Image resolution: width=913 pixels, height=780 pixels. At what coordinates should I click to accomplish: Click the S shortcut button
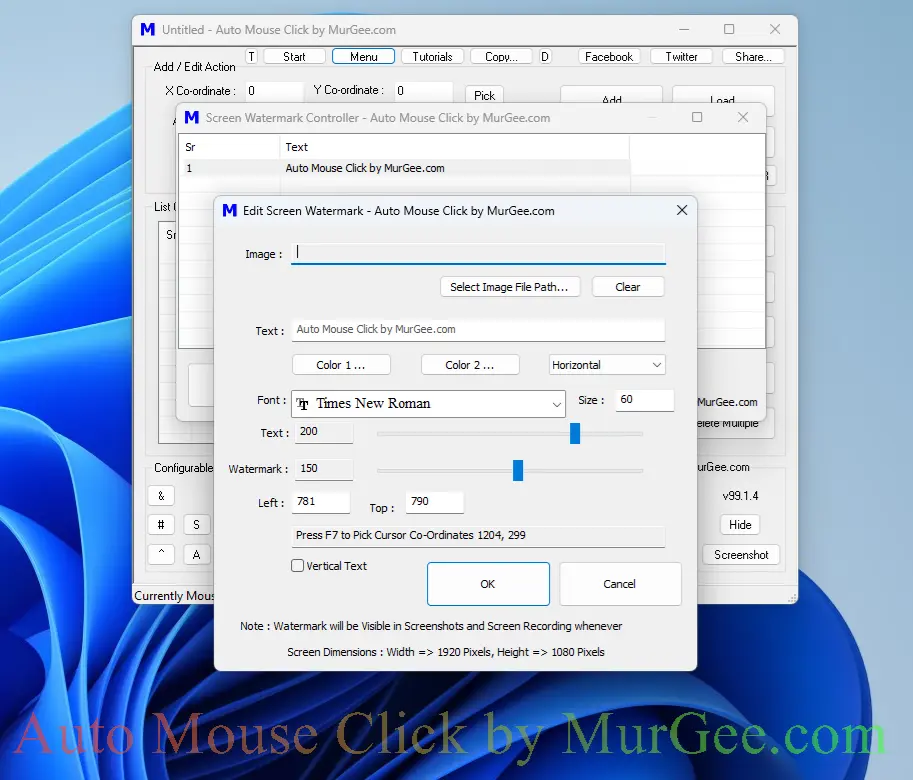click(x=197, y=524)
